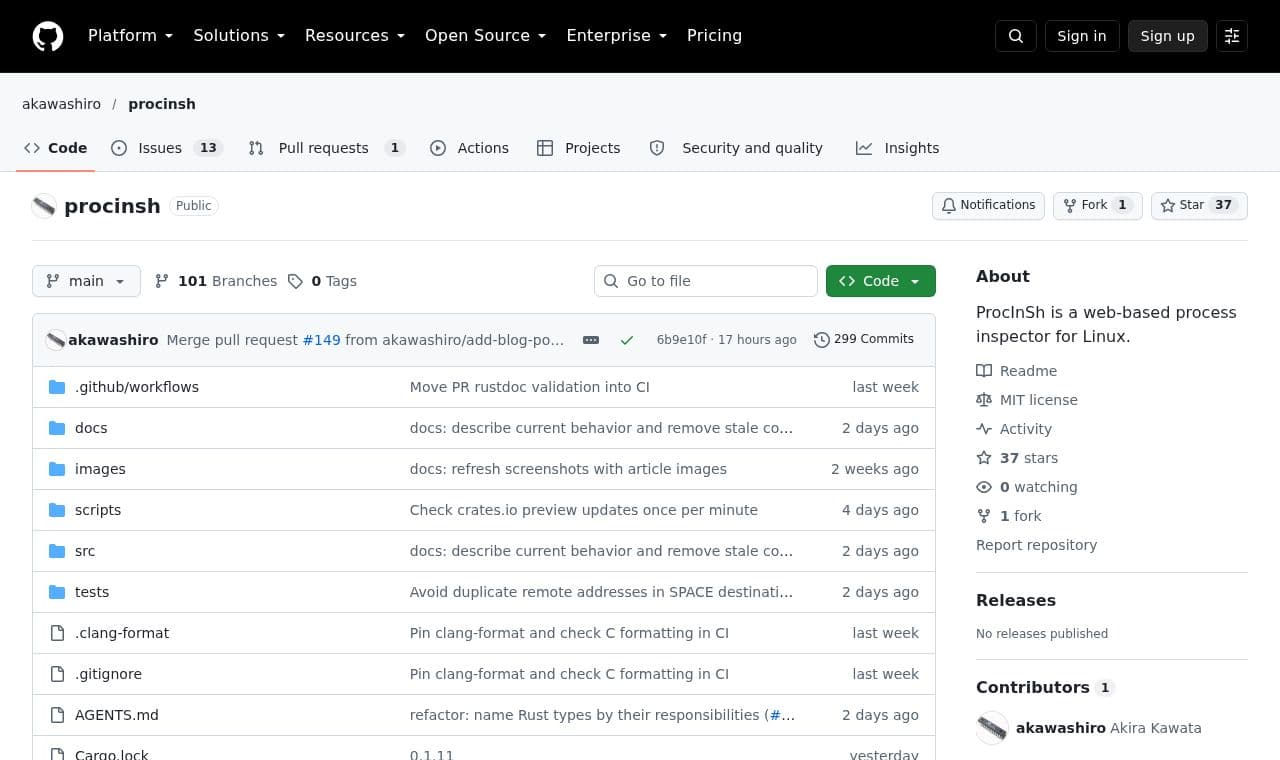
Task: Click the .gitignore file icon
Action: 57,674
